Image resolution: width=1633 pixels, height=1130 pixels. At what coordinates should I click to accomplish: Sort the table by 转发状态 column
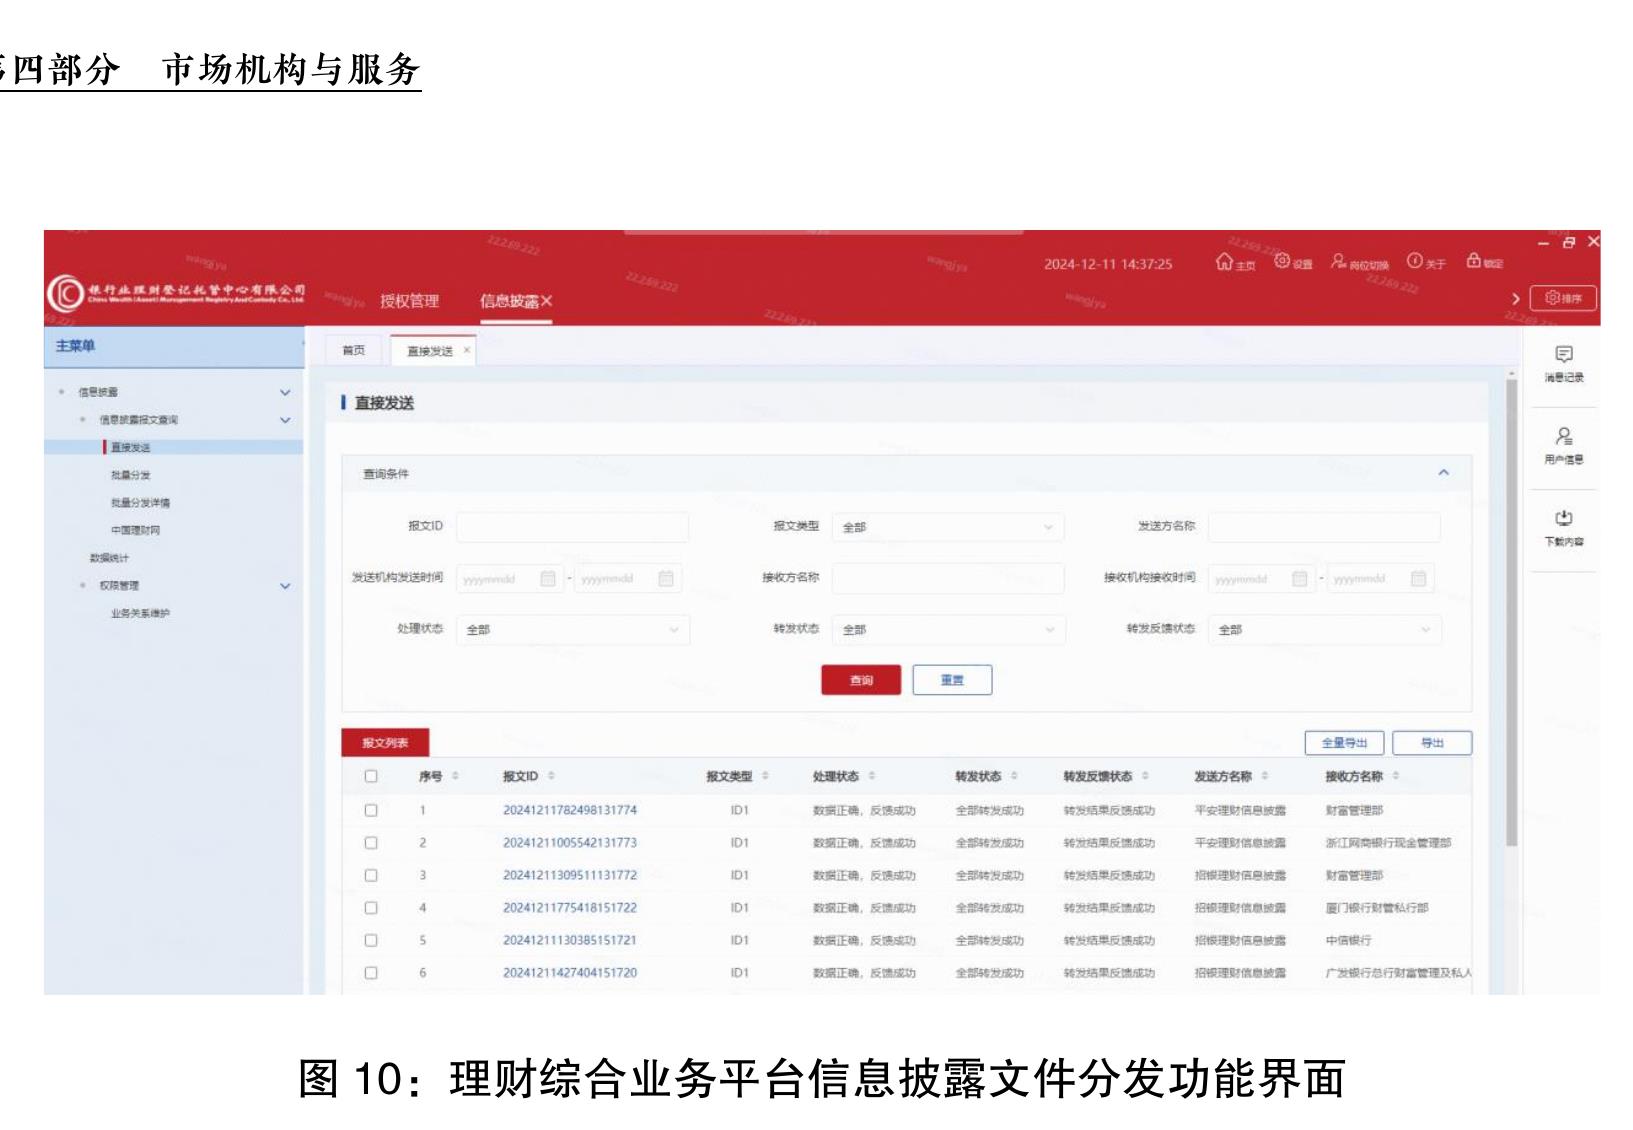pyautogui.click(x=1014, y=777)
